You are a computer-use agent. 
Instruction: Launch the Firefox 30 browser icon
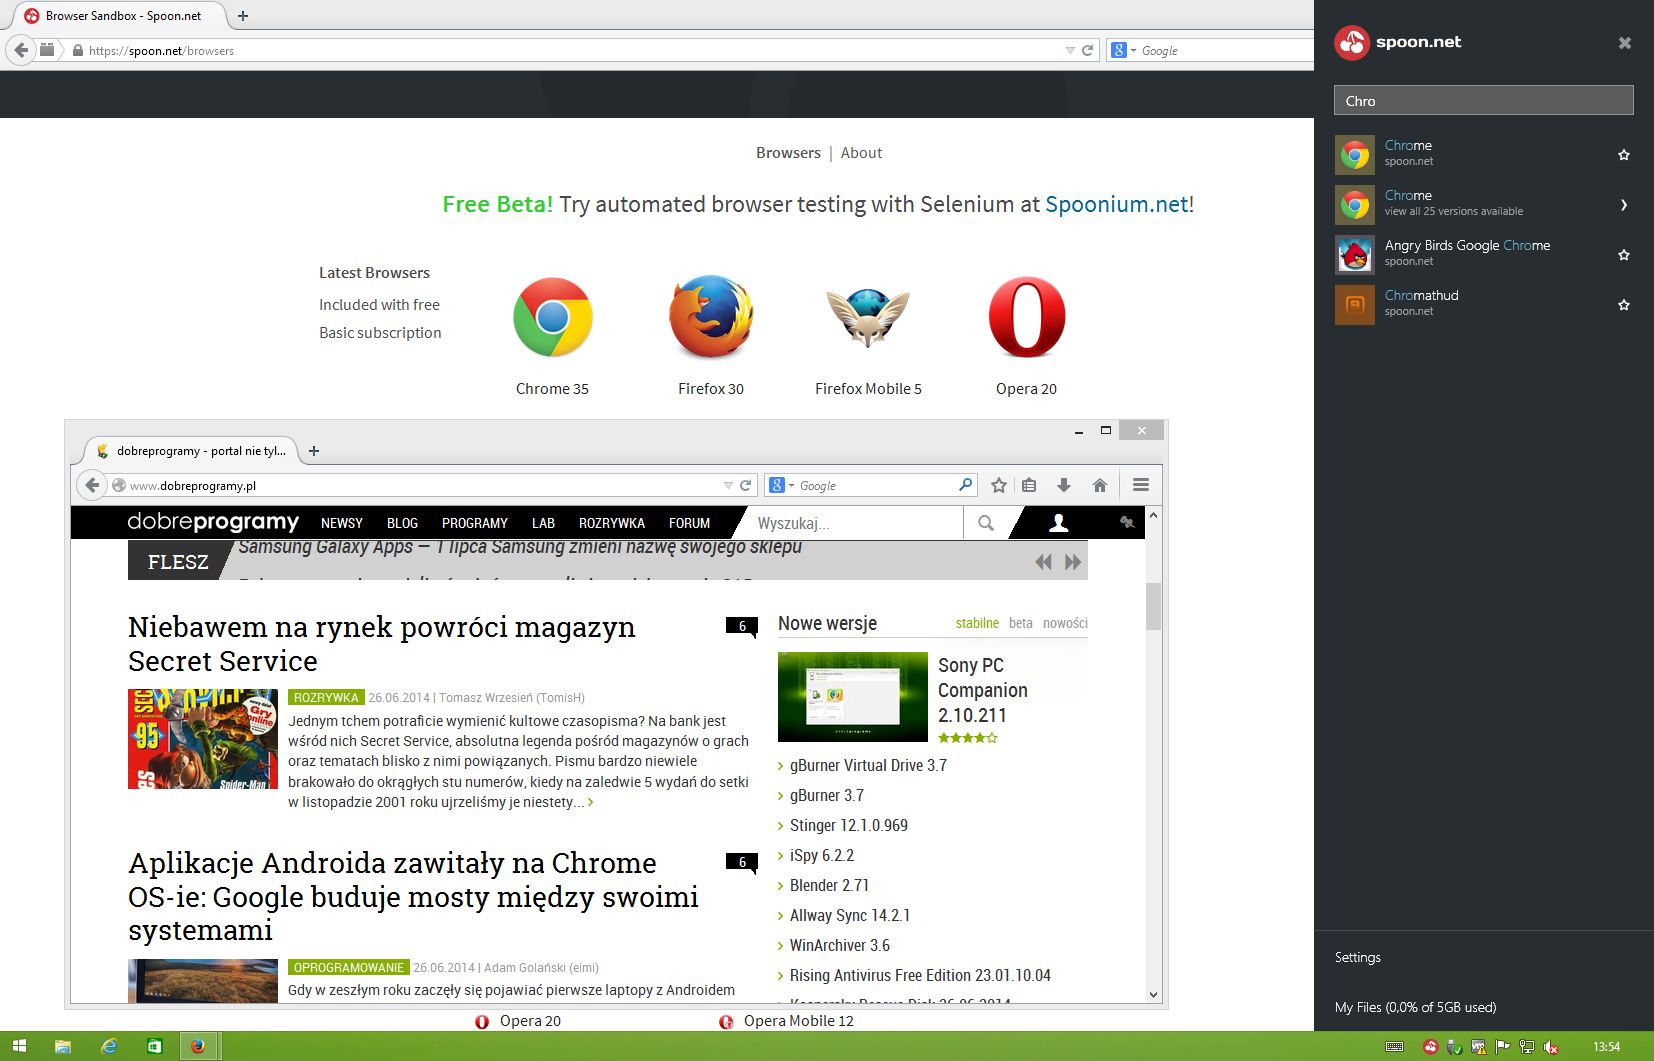point(711,317)
